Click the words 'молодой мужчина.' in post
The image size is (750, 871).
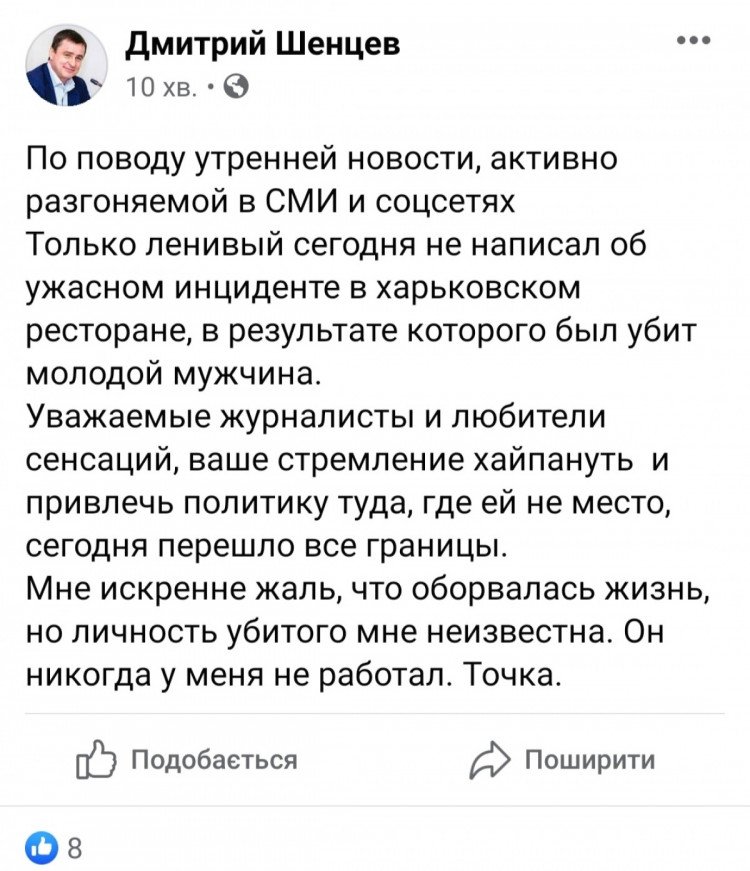174,375
